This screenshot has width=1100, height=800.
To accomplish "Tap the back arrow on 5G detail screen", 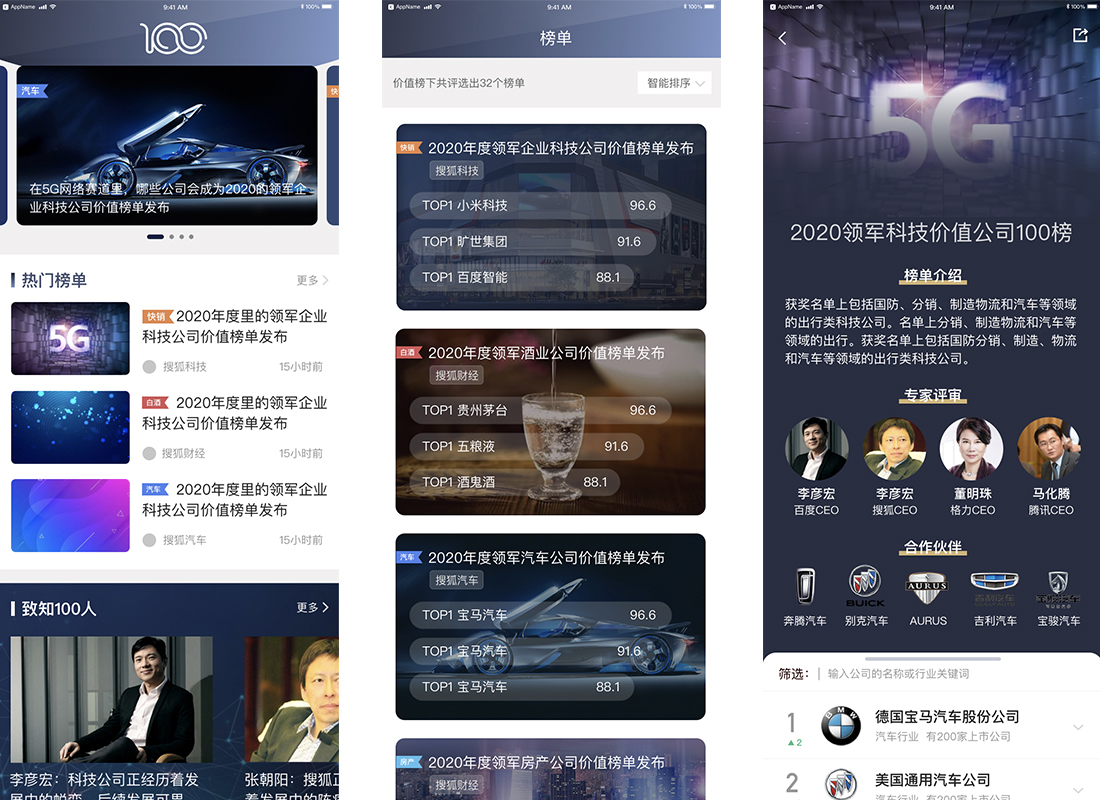I will point(782,38).
